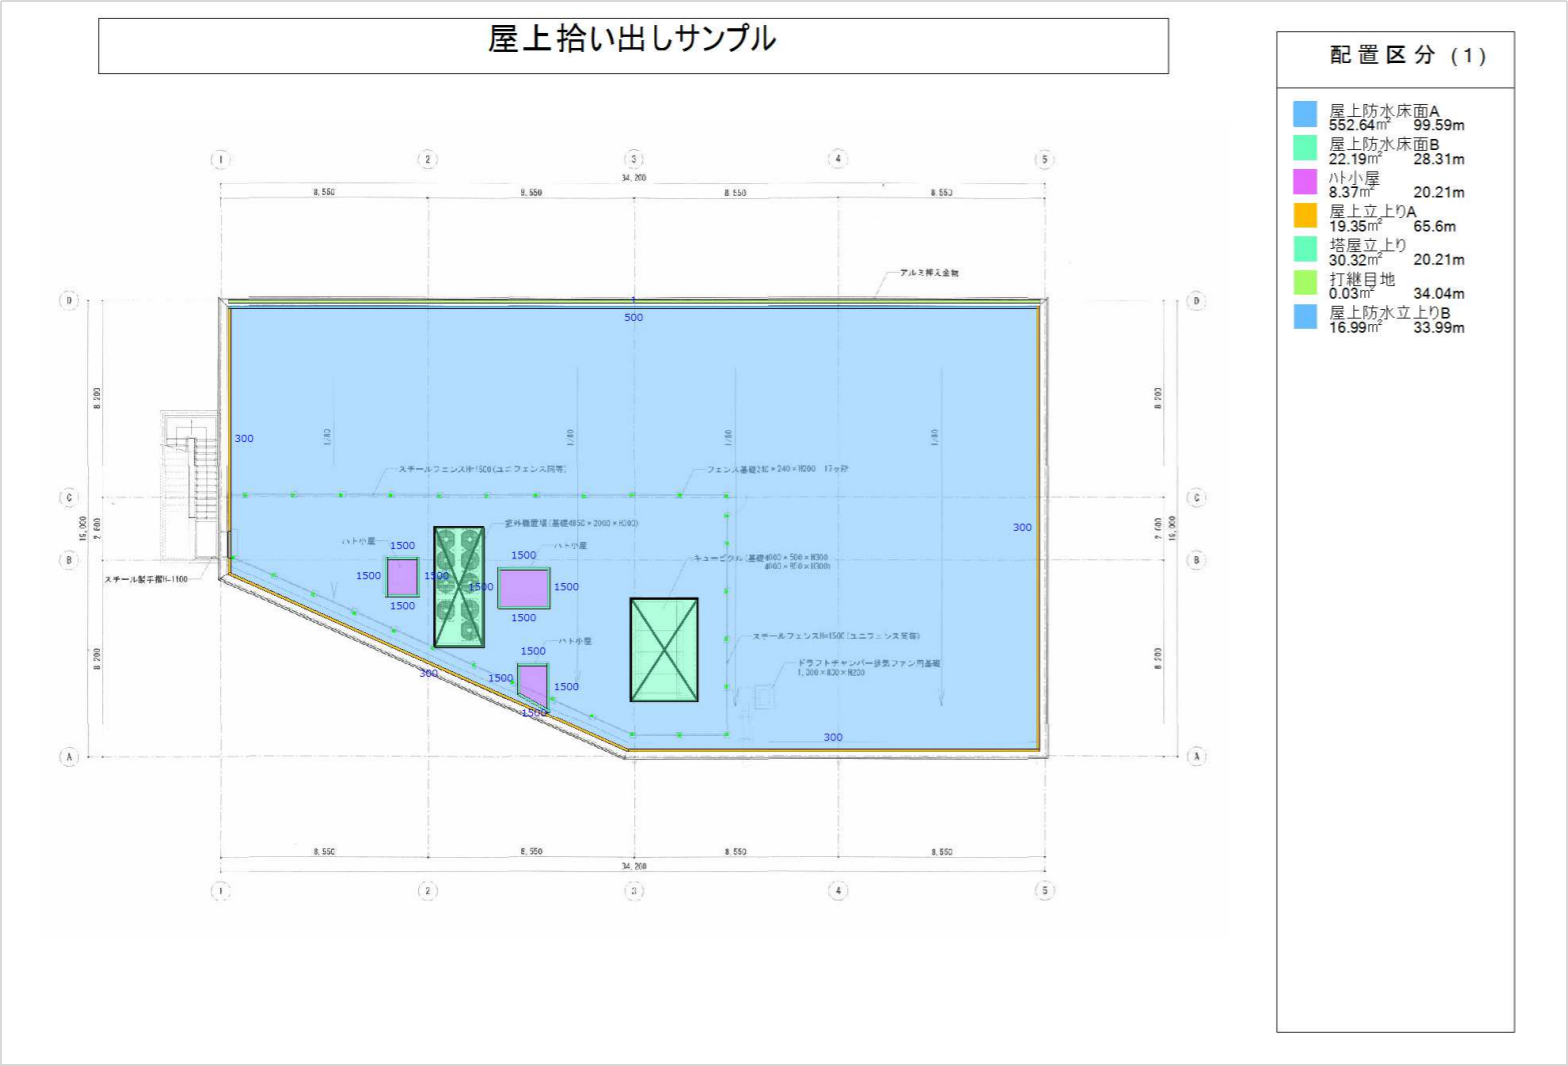Select the outdoor unit area with fan symbols
The width and height of the screenshot is (1568, 1066).
[x=458, y=587]
